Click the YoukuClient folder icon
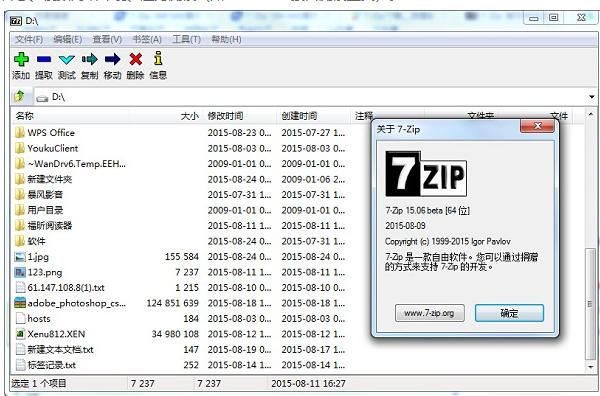 pos(20,148)
